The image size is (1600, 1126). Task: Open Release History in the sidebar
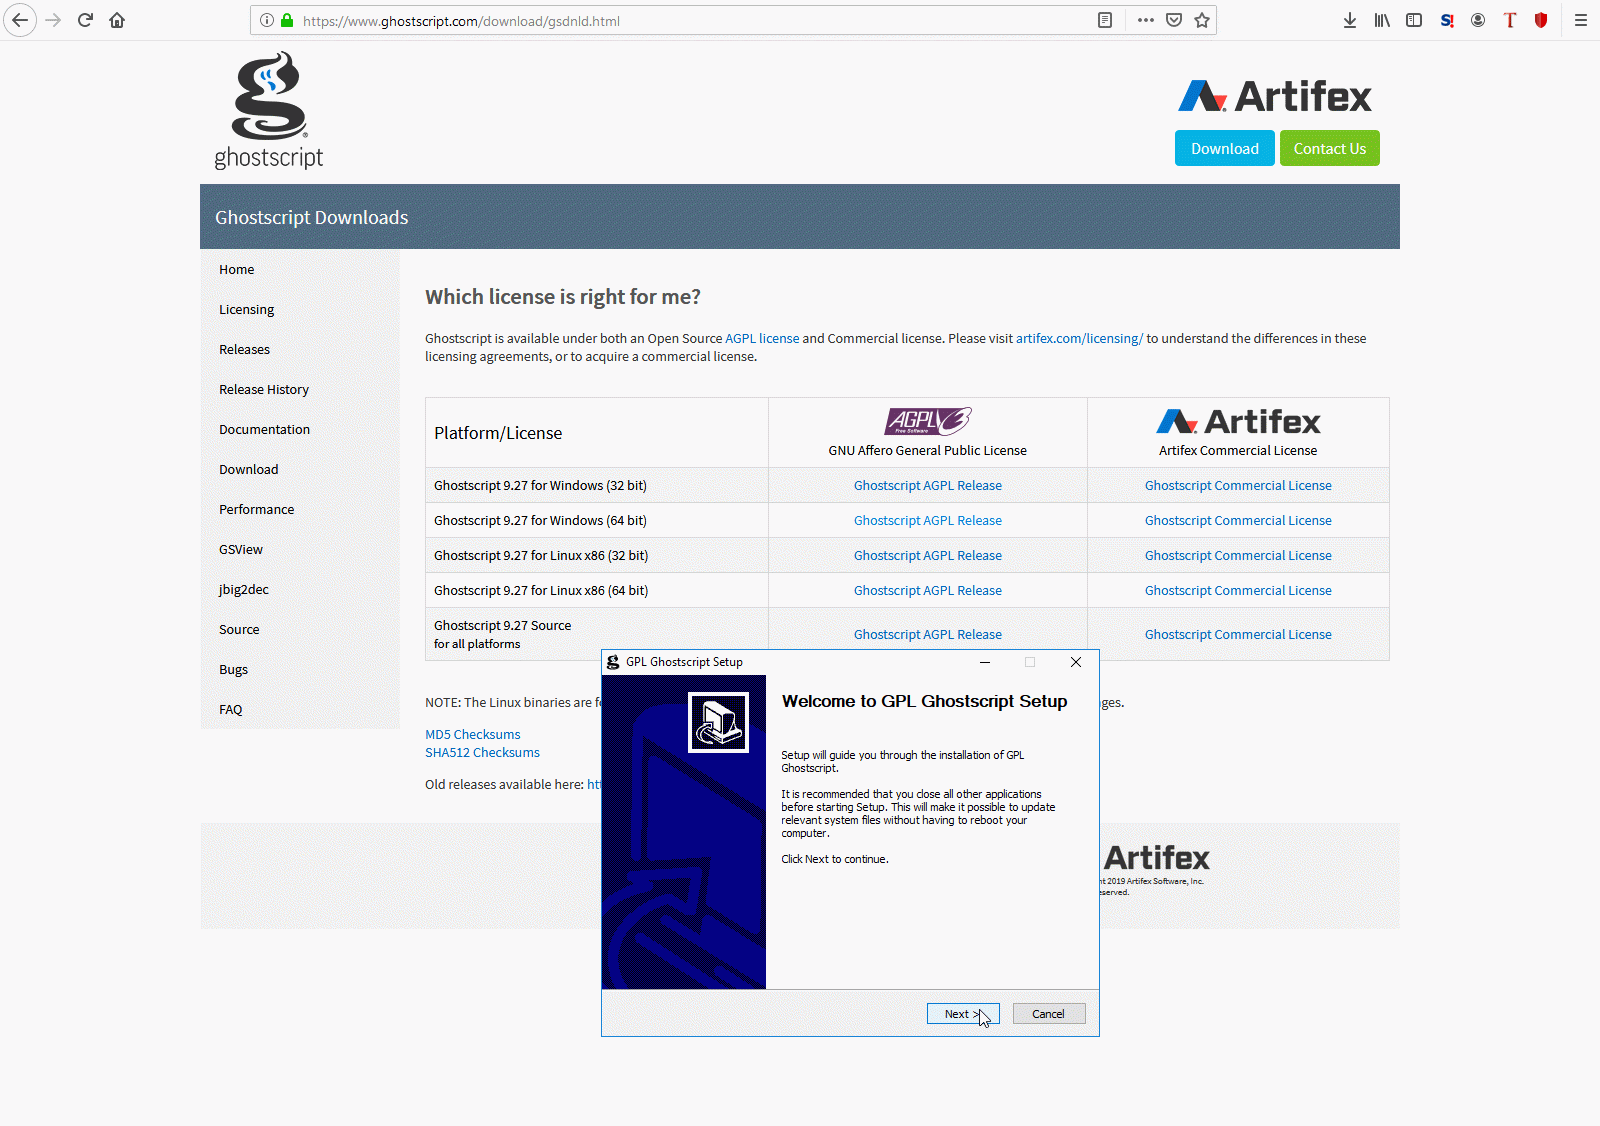pos(264,389)
